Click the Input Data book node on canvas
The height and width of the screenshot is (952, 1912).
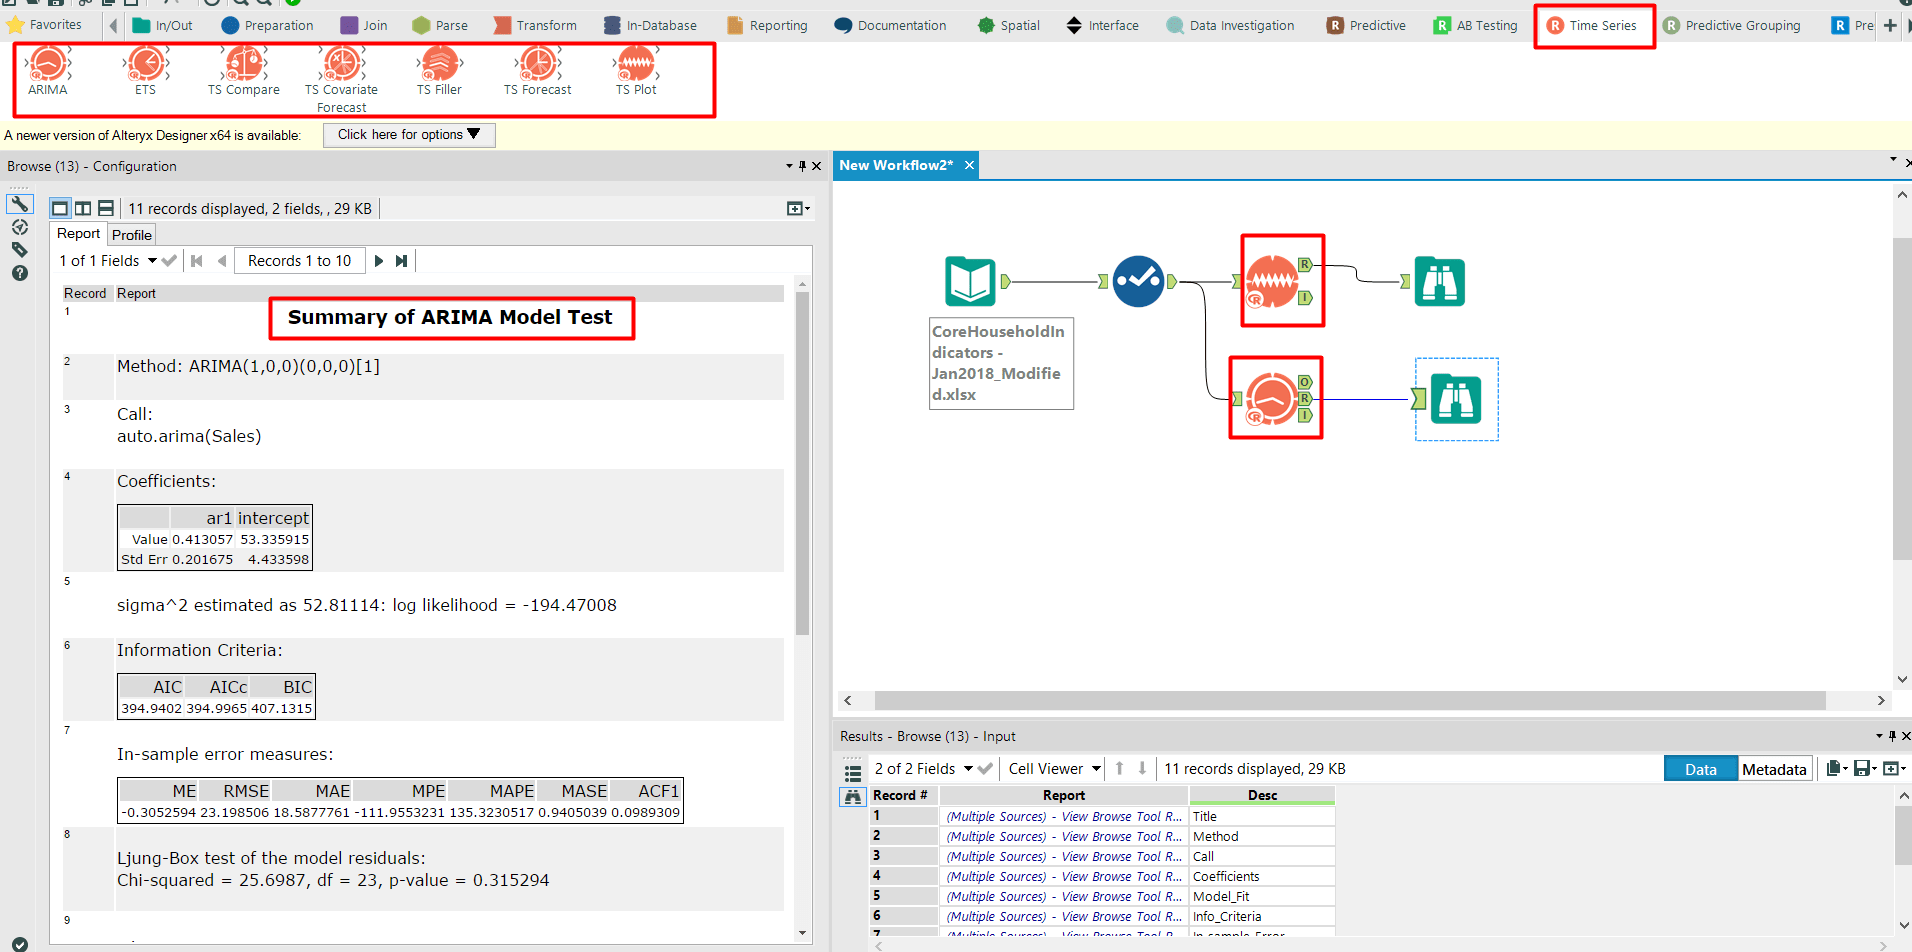pos(970,281)
